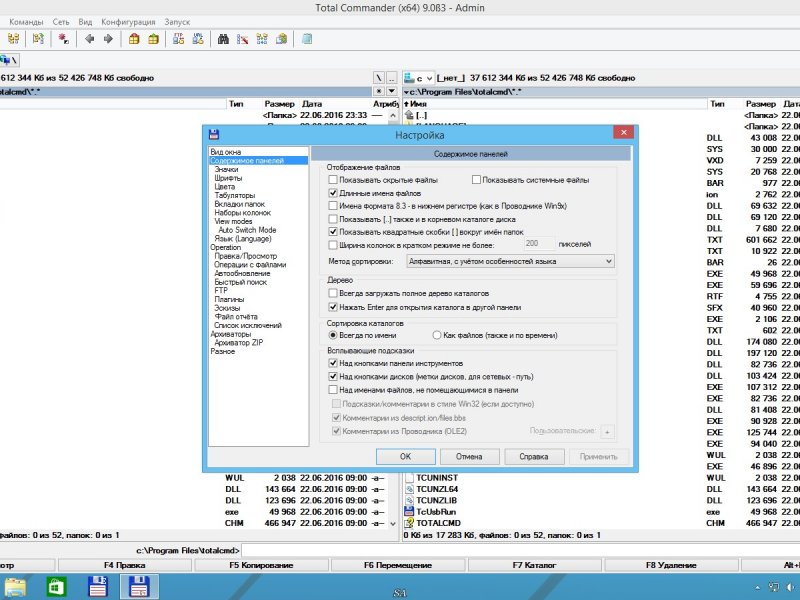Click the left panel favorites asterisk button

[x=379, y=91]
